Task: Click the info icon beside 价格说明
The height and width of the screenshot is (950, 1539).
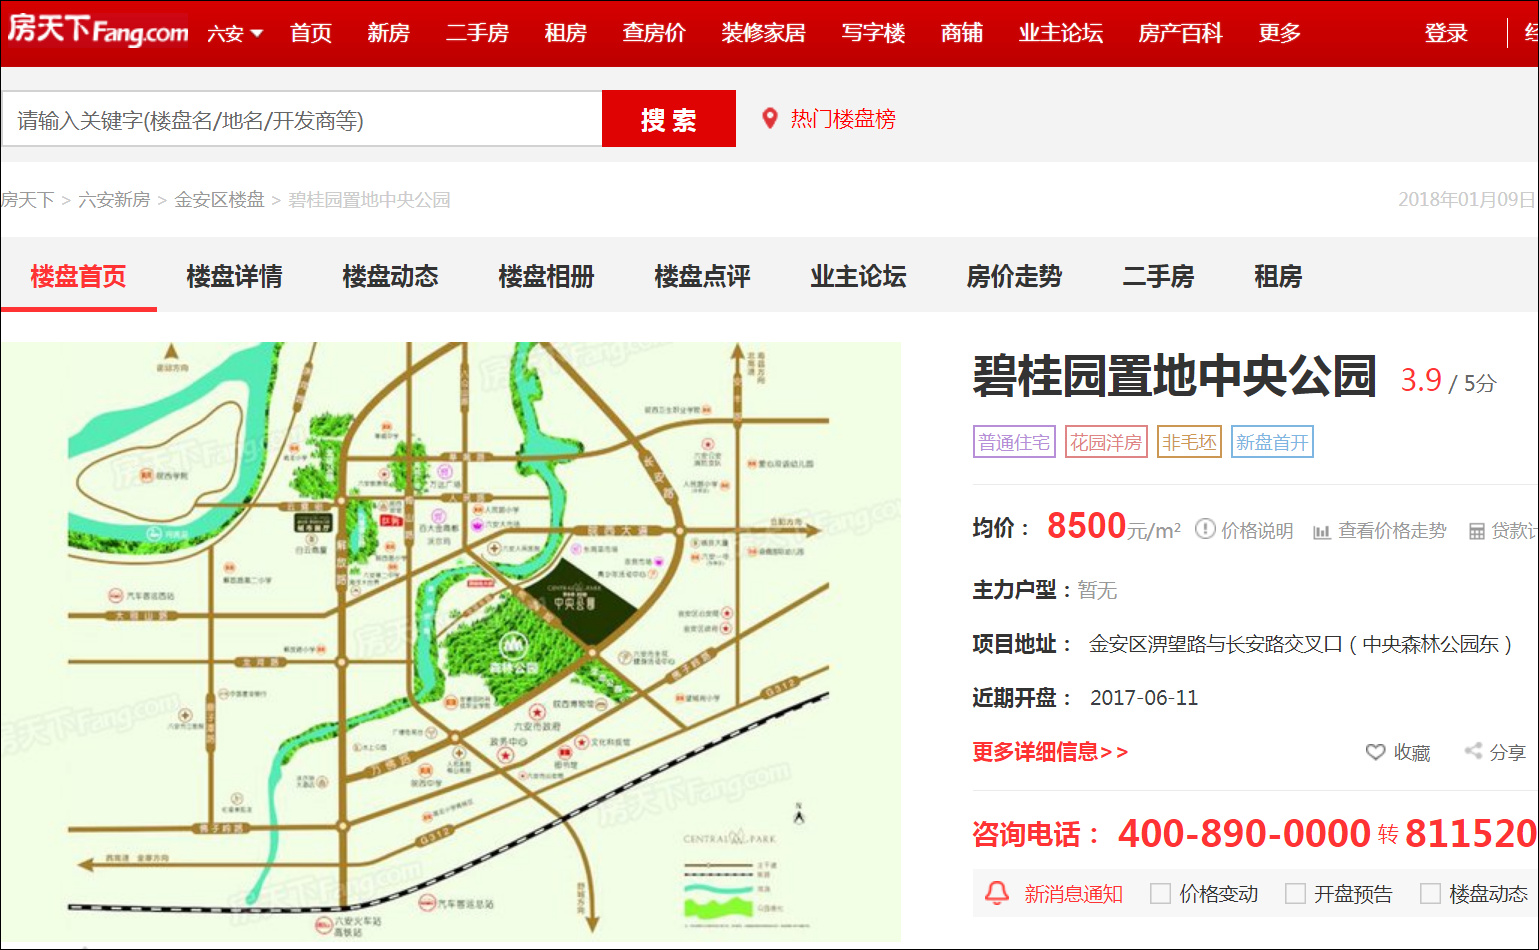Action: coord(1205,529)
